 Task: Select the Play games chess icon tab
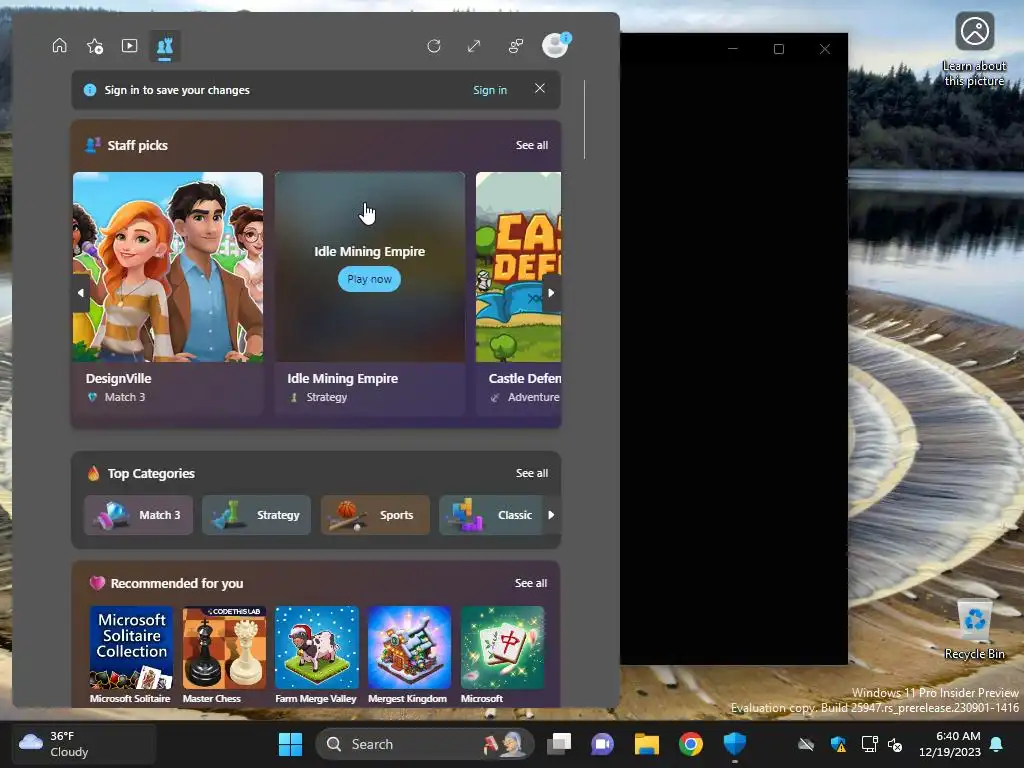(165, 46)
